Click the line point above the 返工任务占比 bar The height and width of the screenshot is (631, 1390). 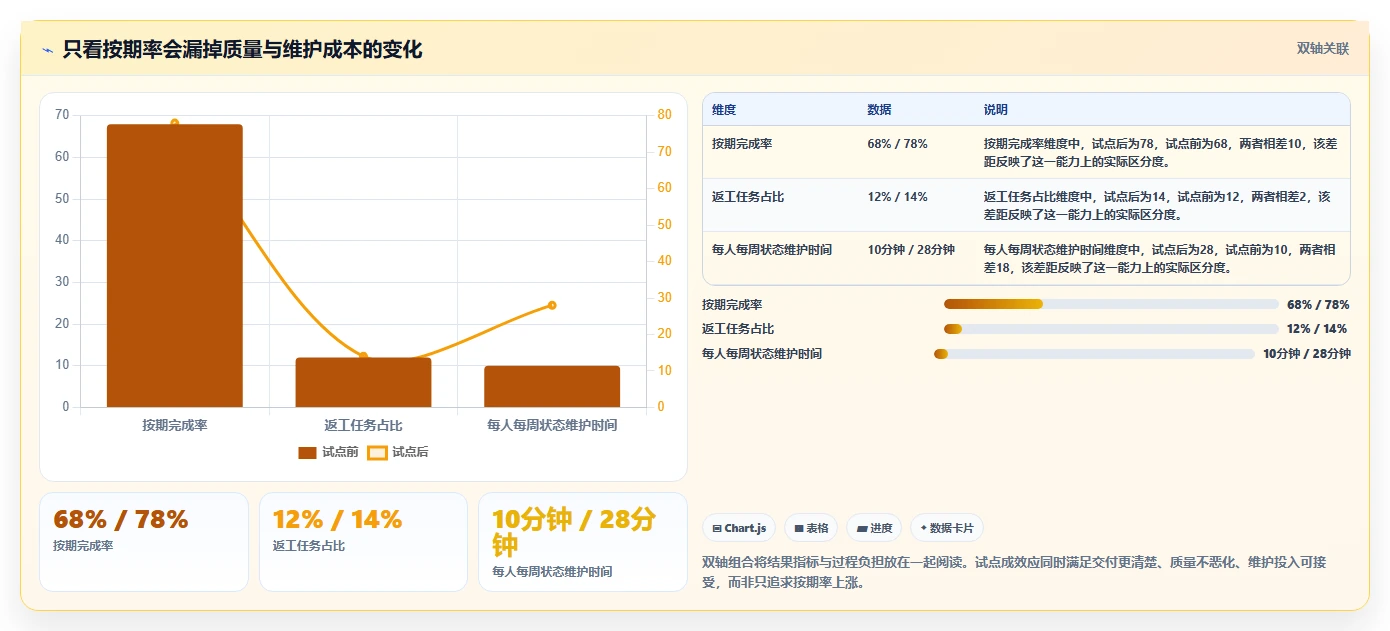point(363,356)
